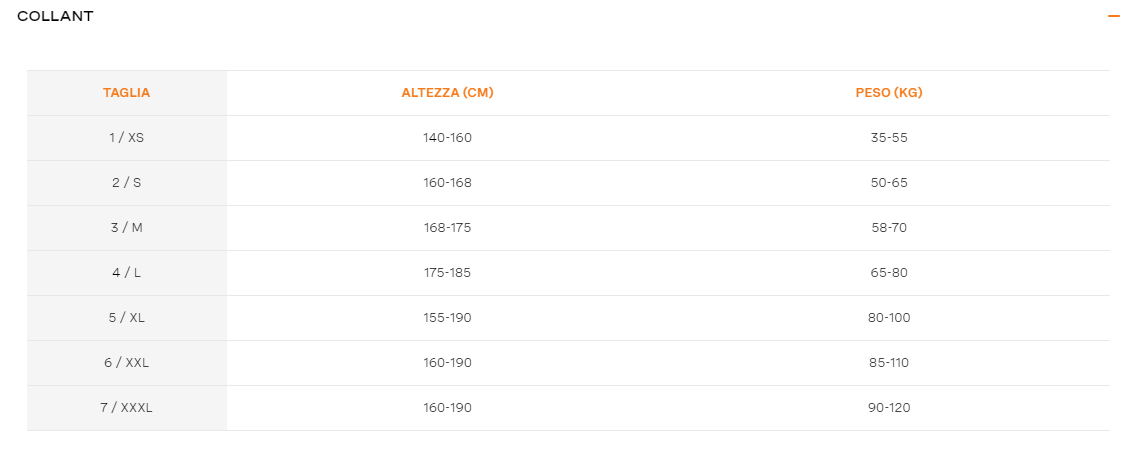Select the 168-175 height value
The image size is (1128, 452).
[447, 227]
